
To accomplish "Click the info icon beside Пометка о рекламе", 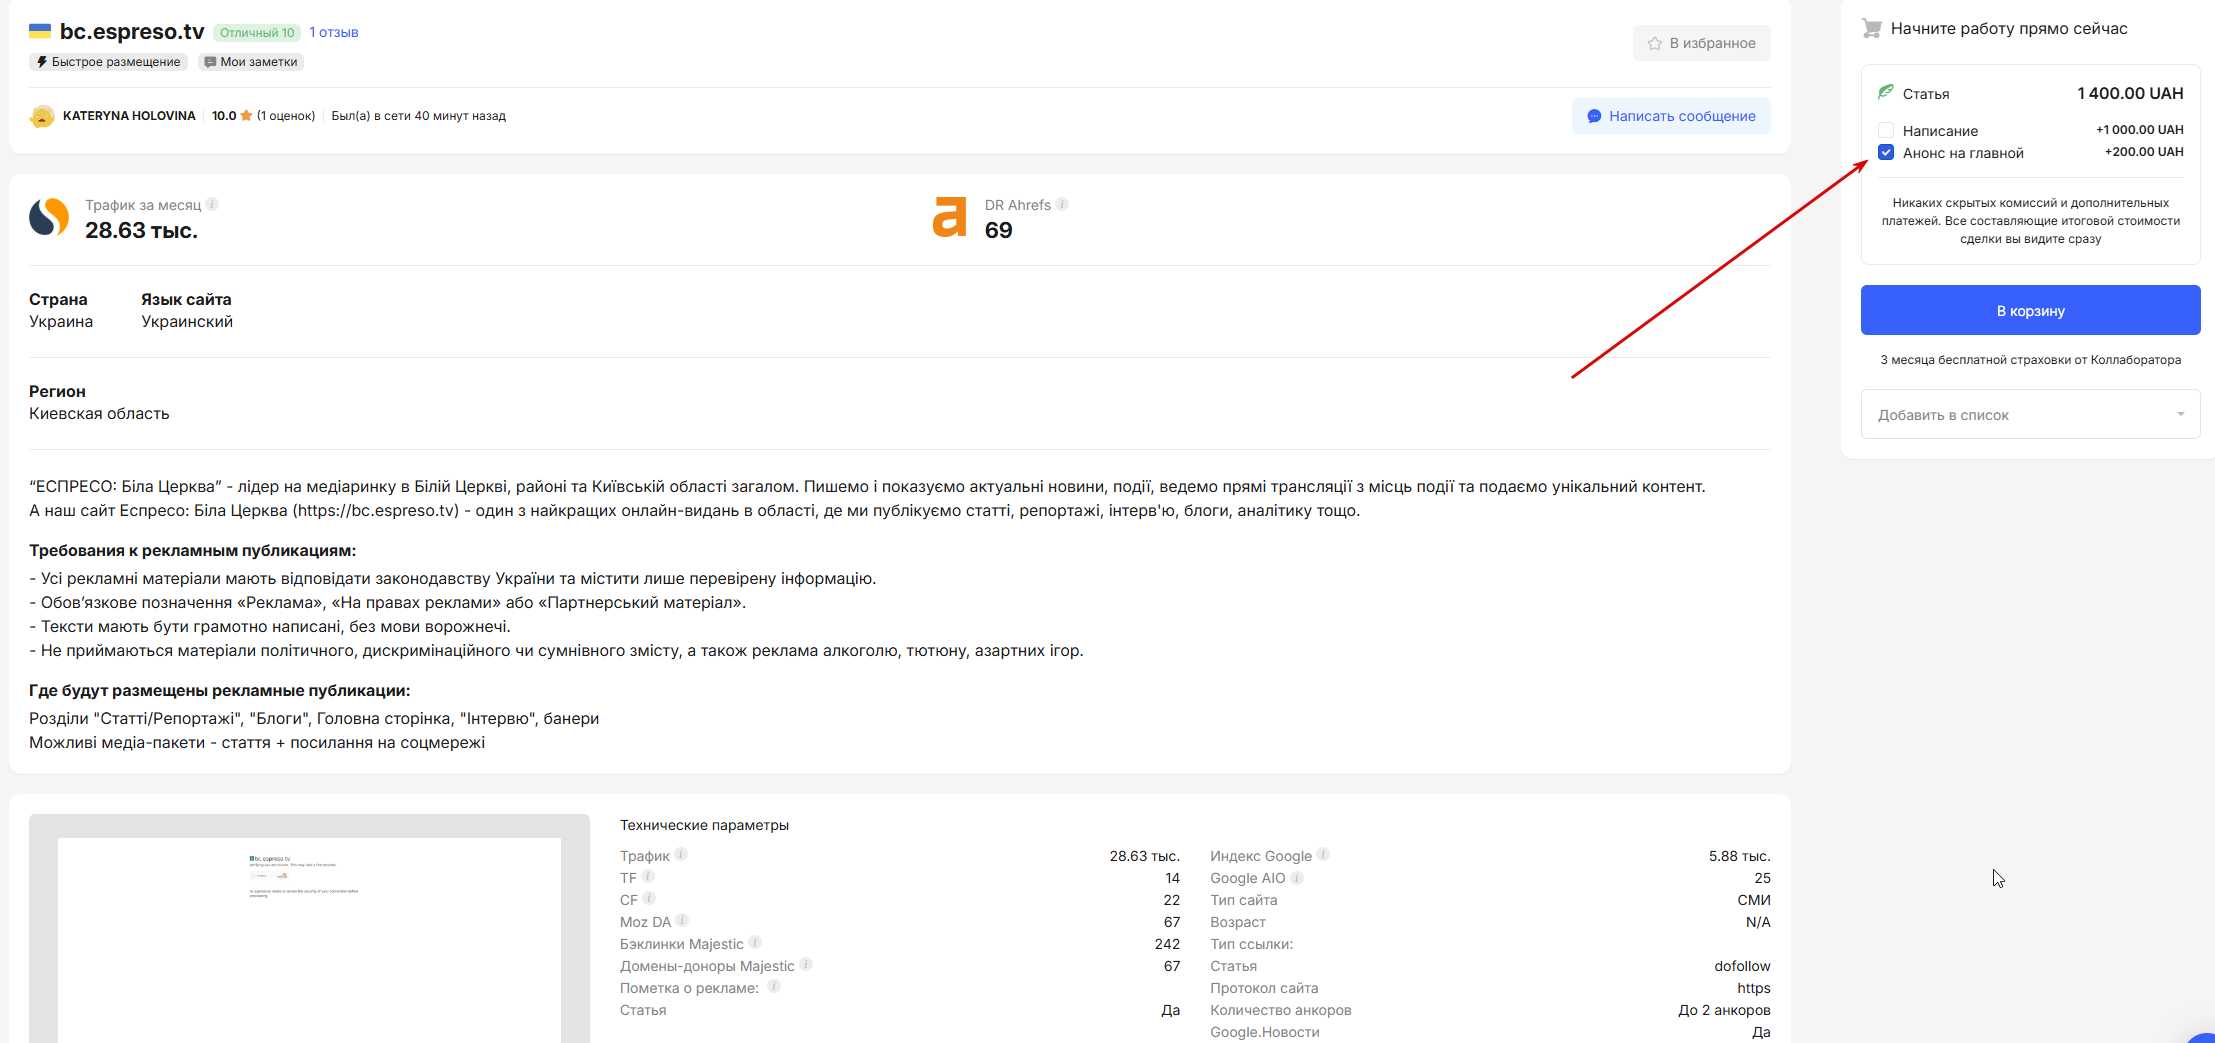I will click(x=774, y=986).
